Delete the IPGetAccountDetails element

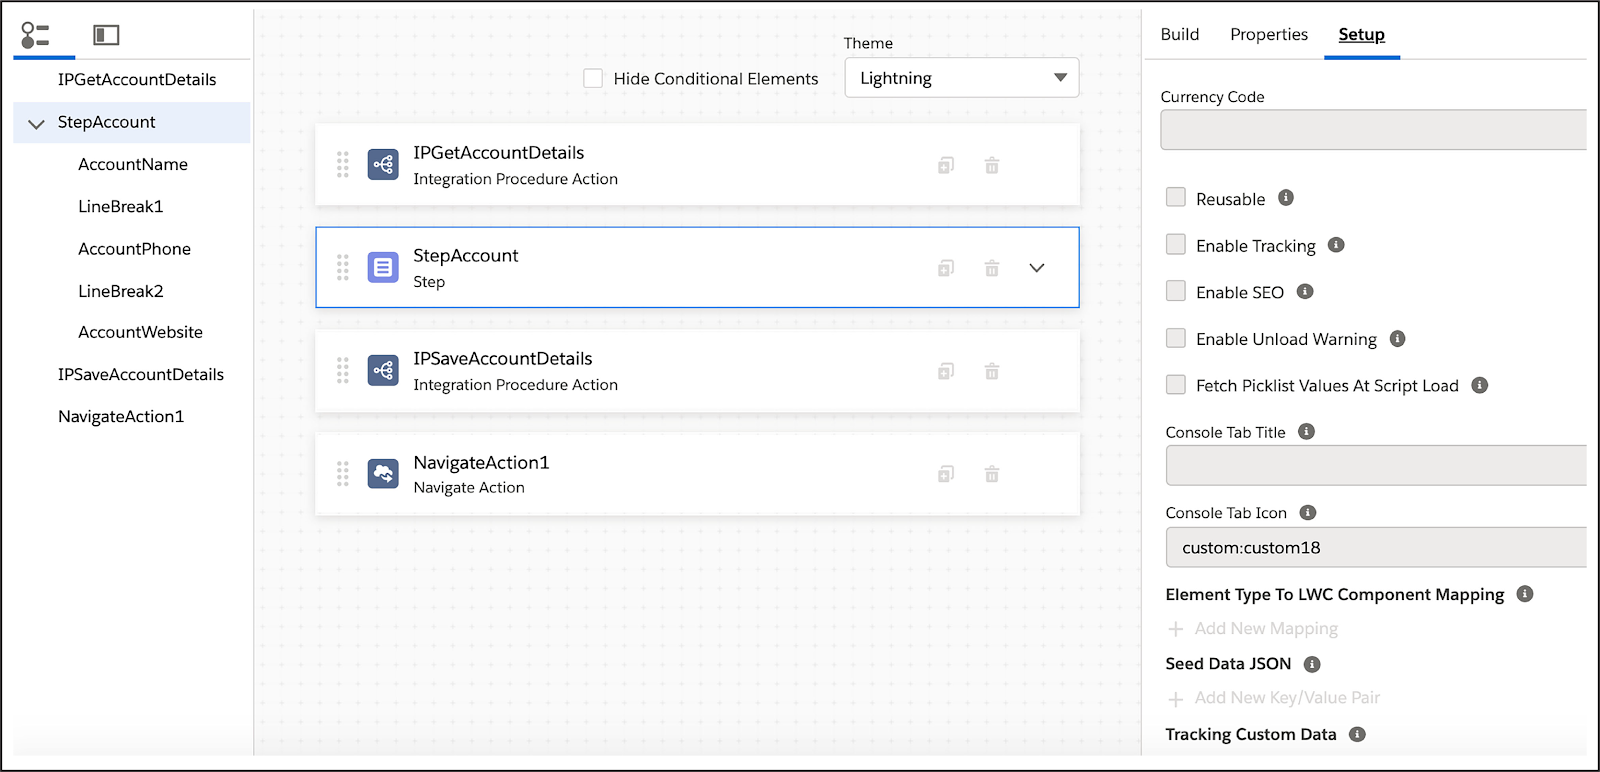(x=992, y=166)
